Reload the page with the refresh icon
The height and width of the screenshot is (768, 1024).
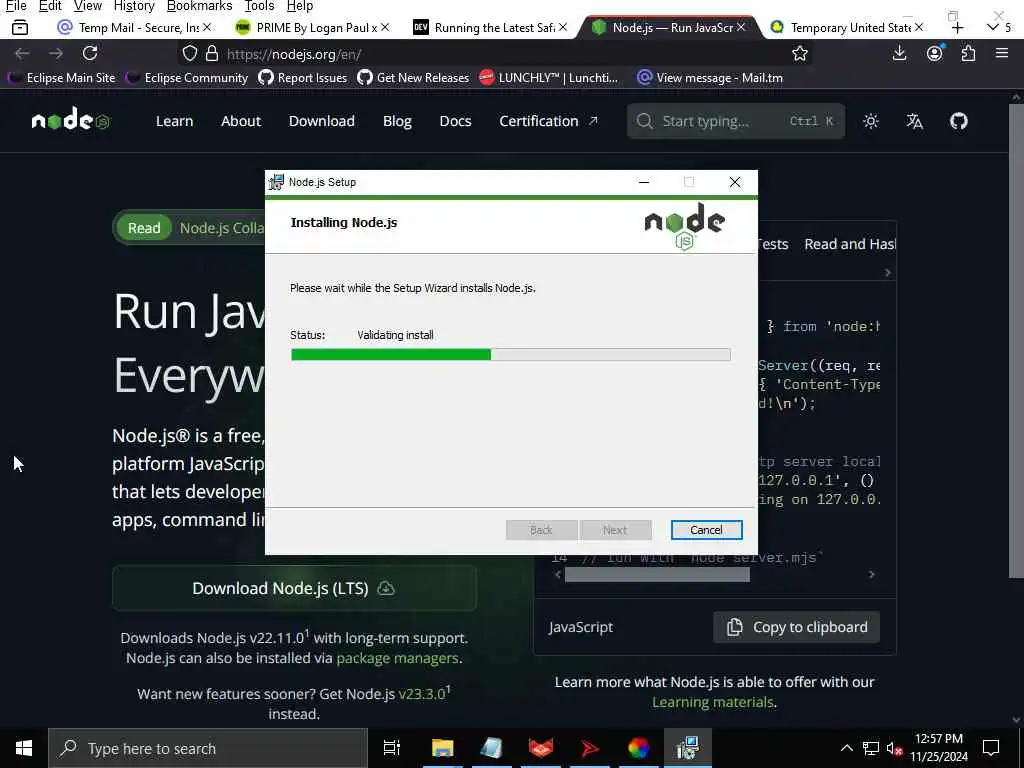[x=90, y=53]
